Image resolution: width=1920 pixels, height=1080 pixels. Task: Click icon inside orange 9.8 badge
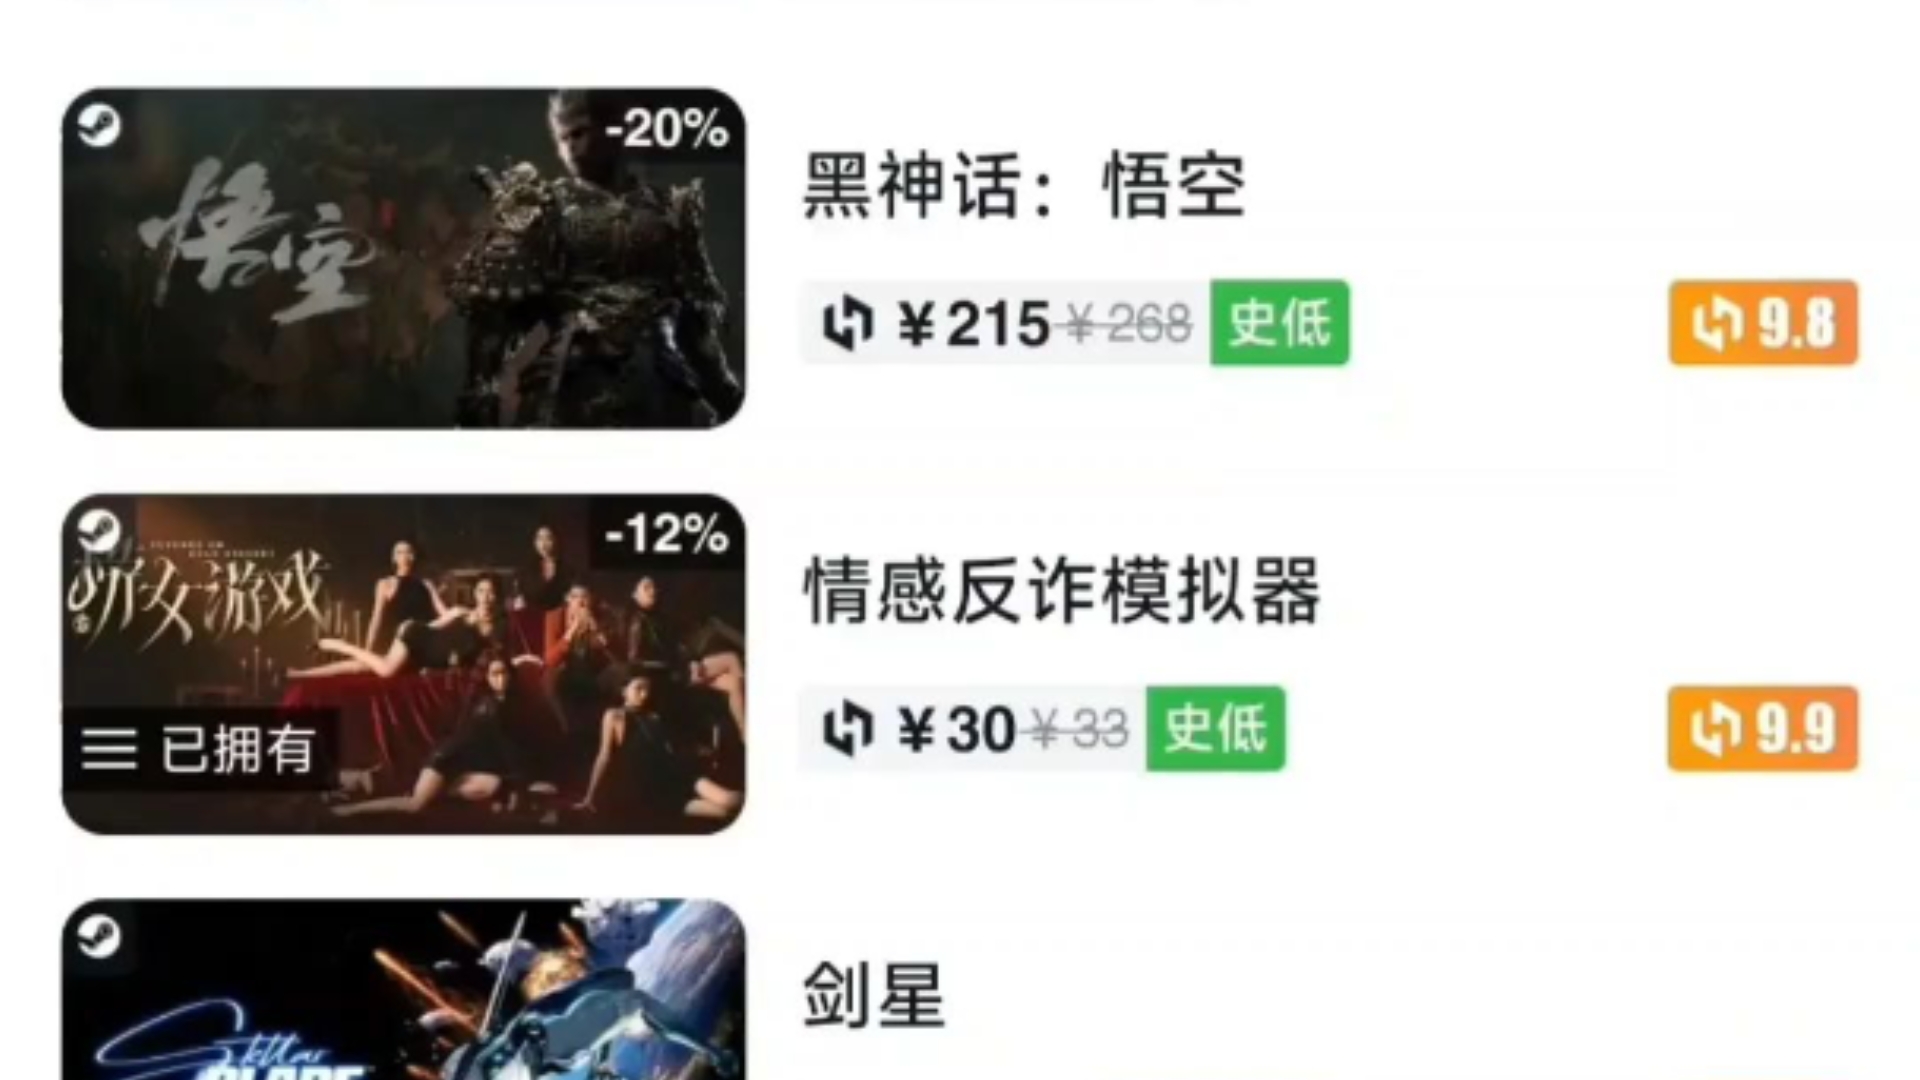[1716, 324]
